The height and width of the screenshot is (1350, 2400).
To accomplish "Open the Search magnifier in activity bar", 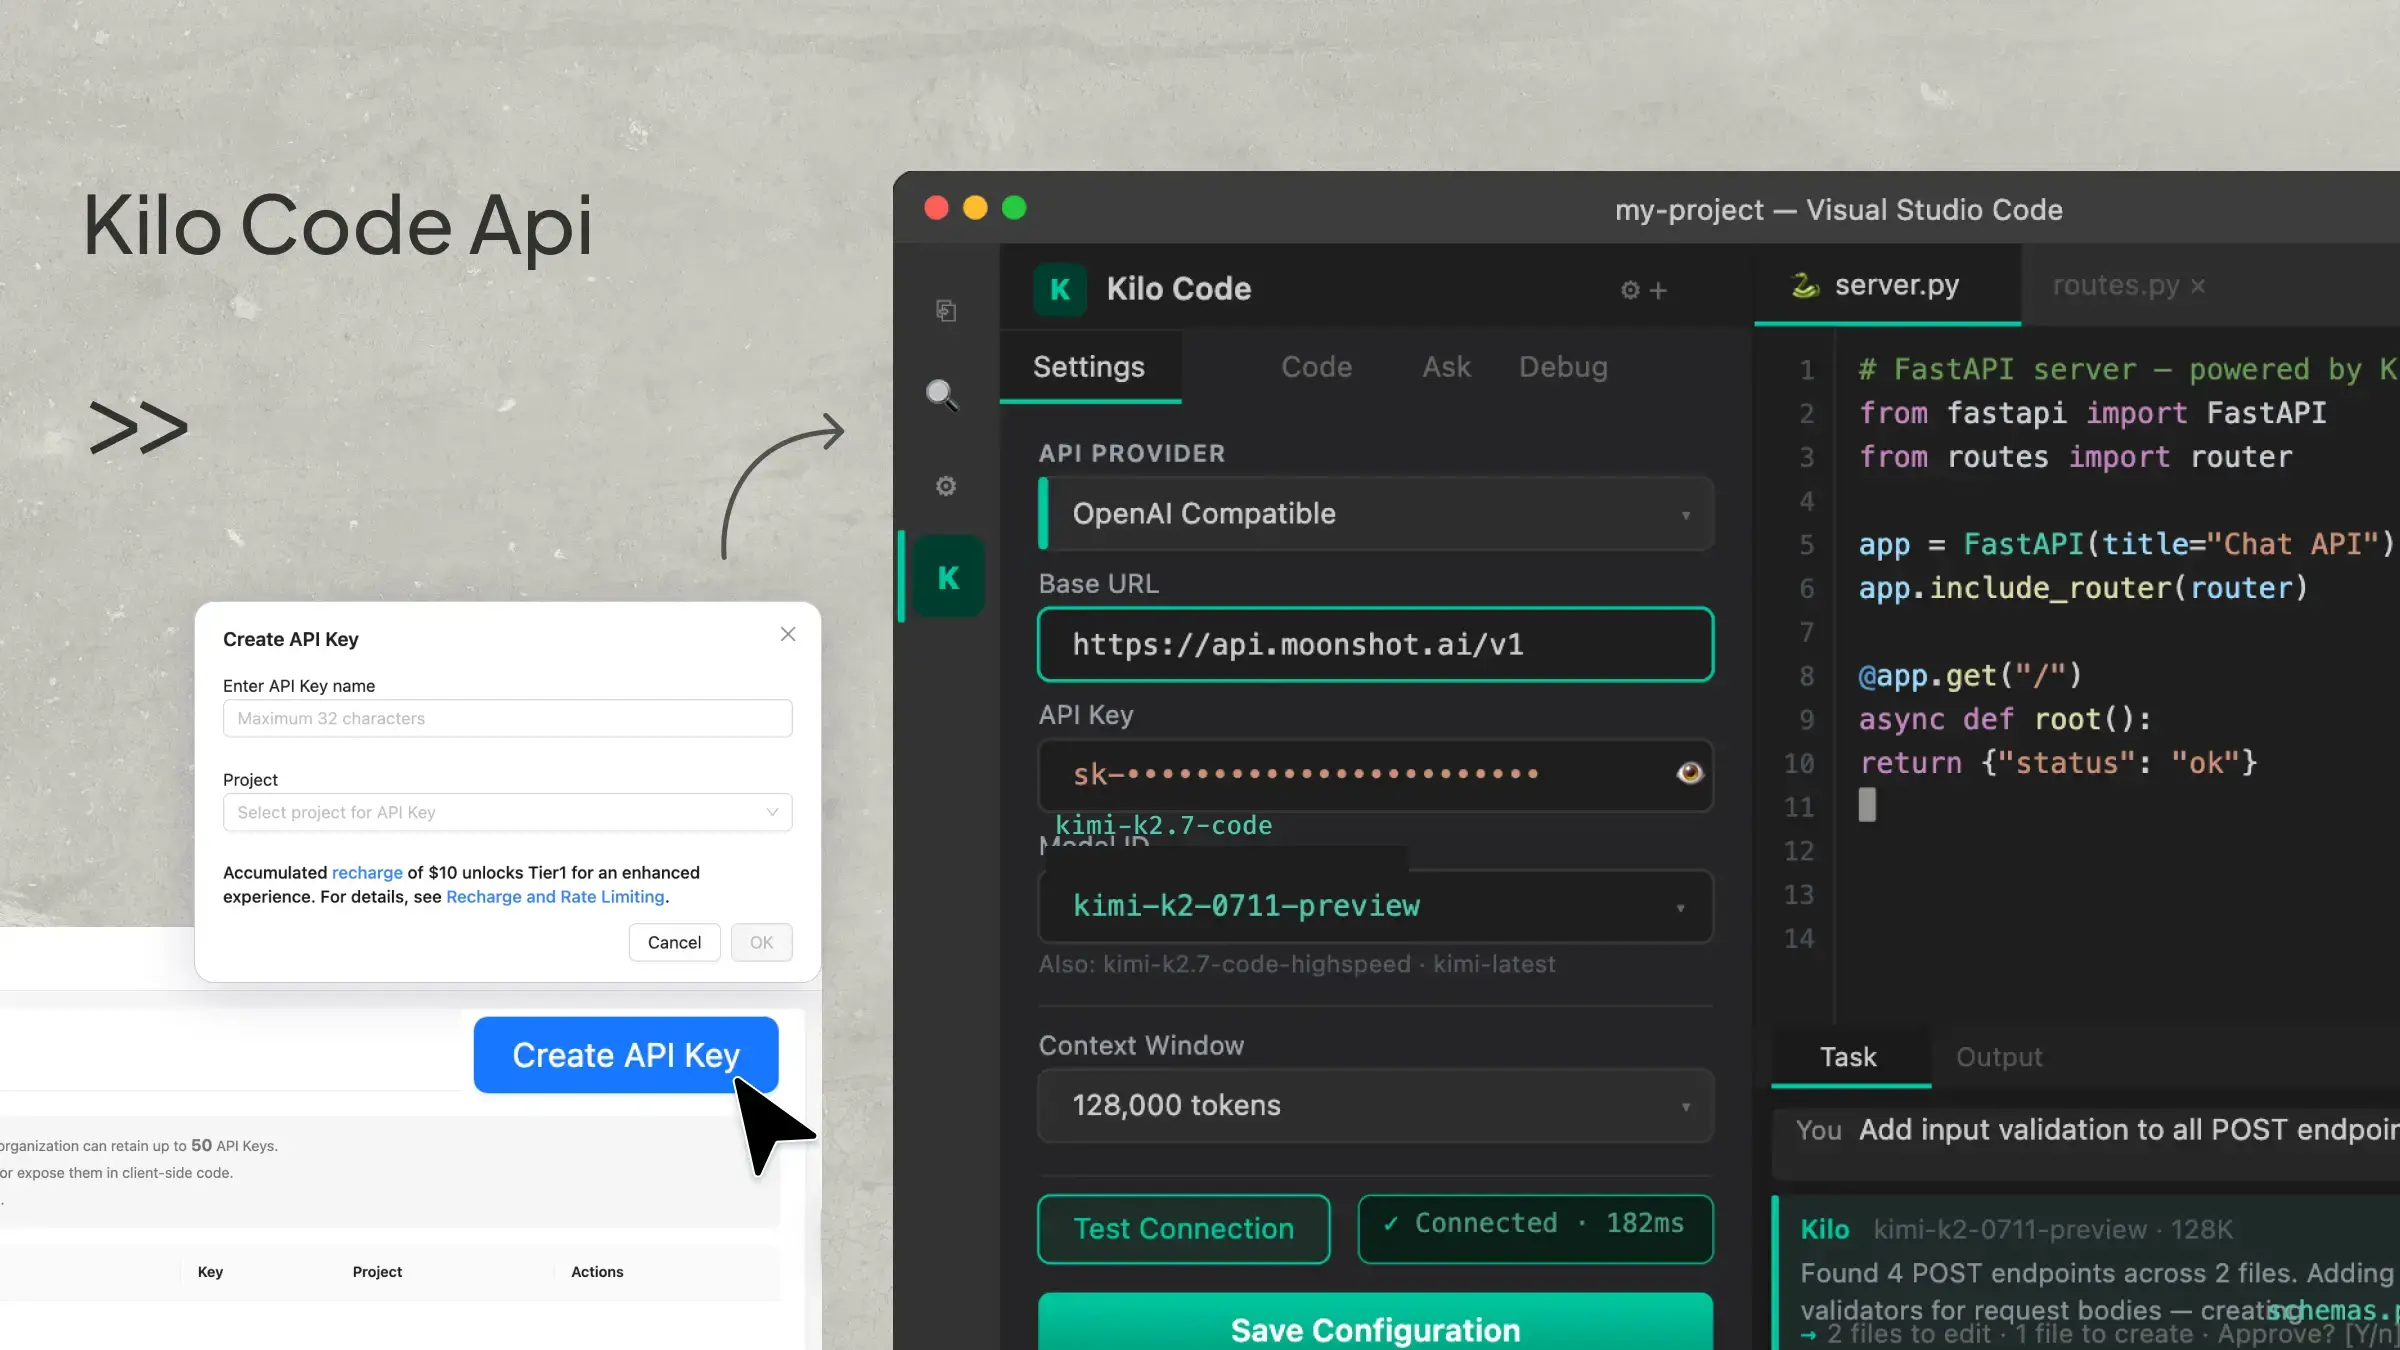I will (942, 395).
